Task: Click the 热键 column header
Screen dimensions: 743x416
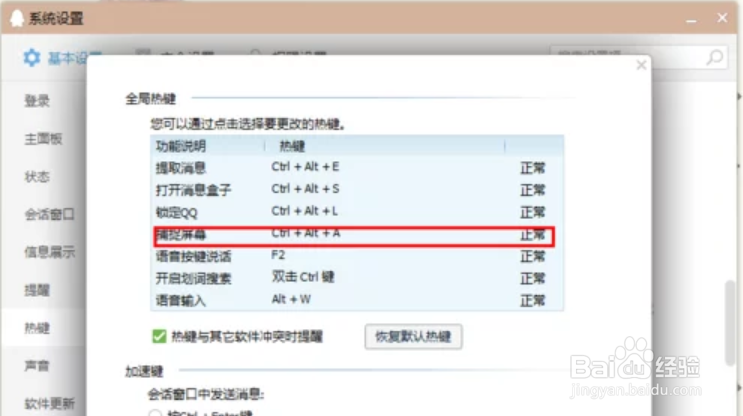Action: coord(292,146)
